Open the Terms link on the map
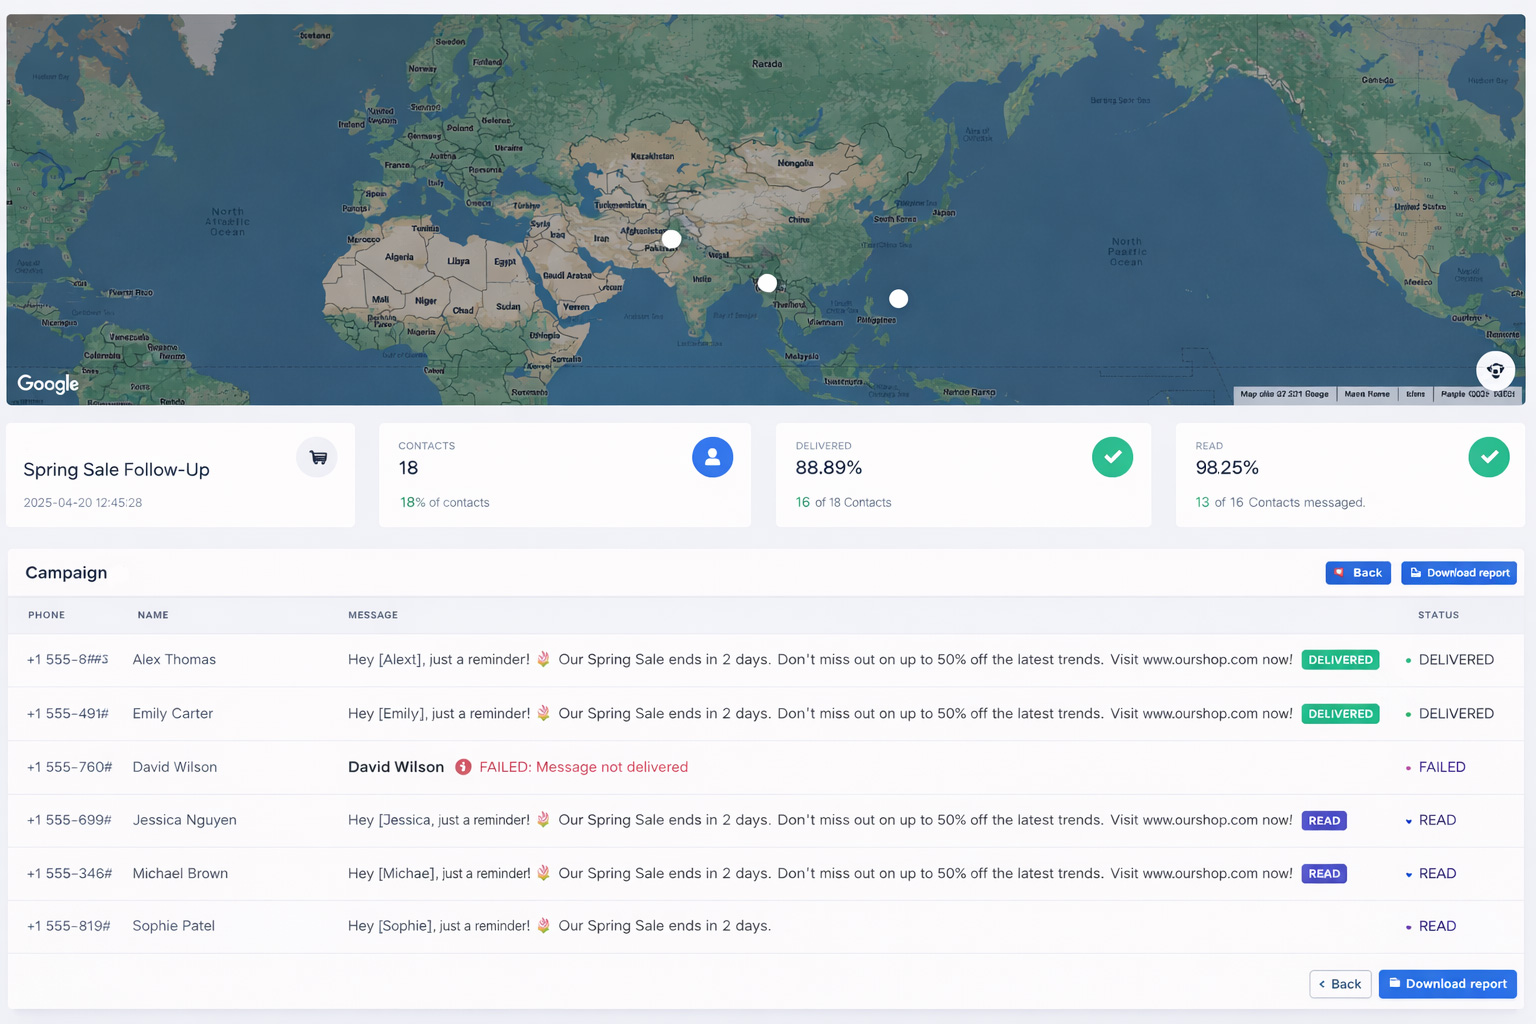Screen dimensions: 1536x1024 pos(1415,394)
